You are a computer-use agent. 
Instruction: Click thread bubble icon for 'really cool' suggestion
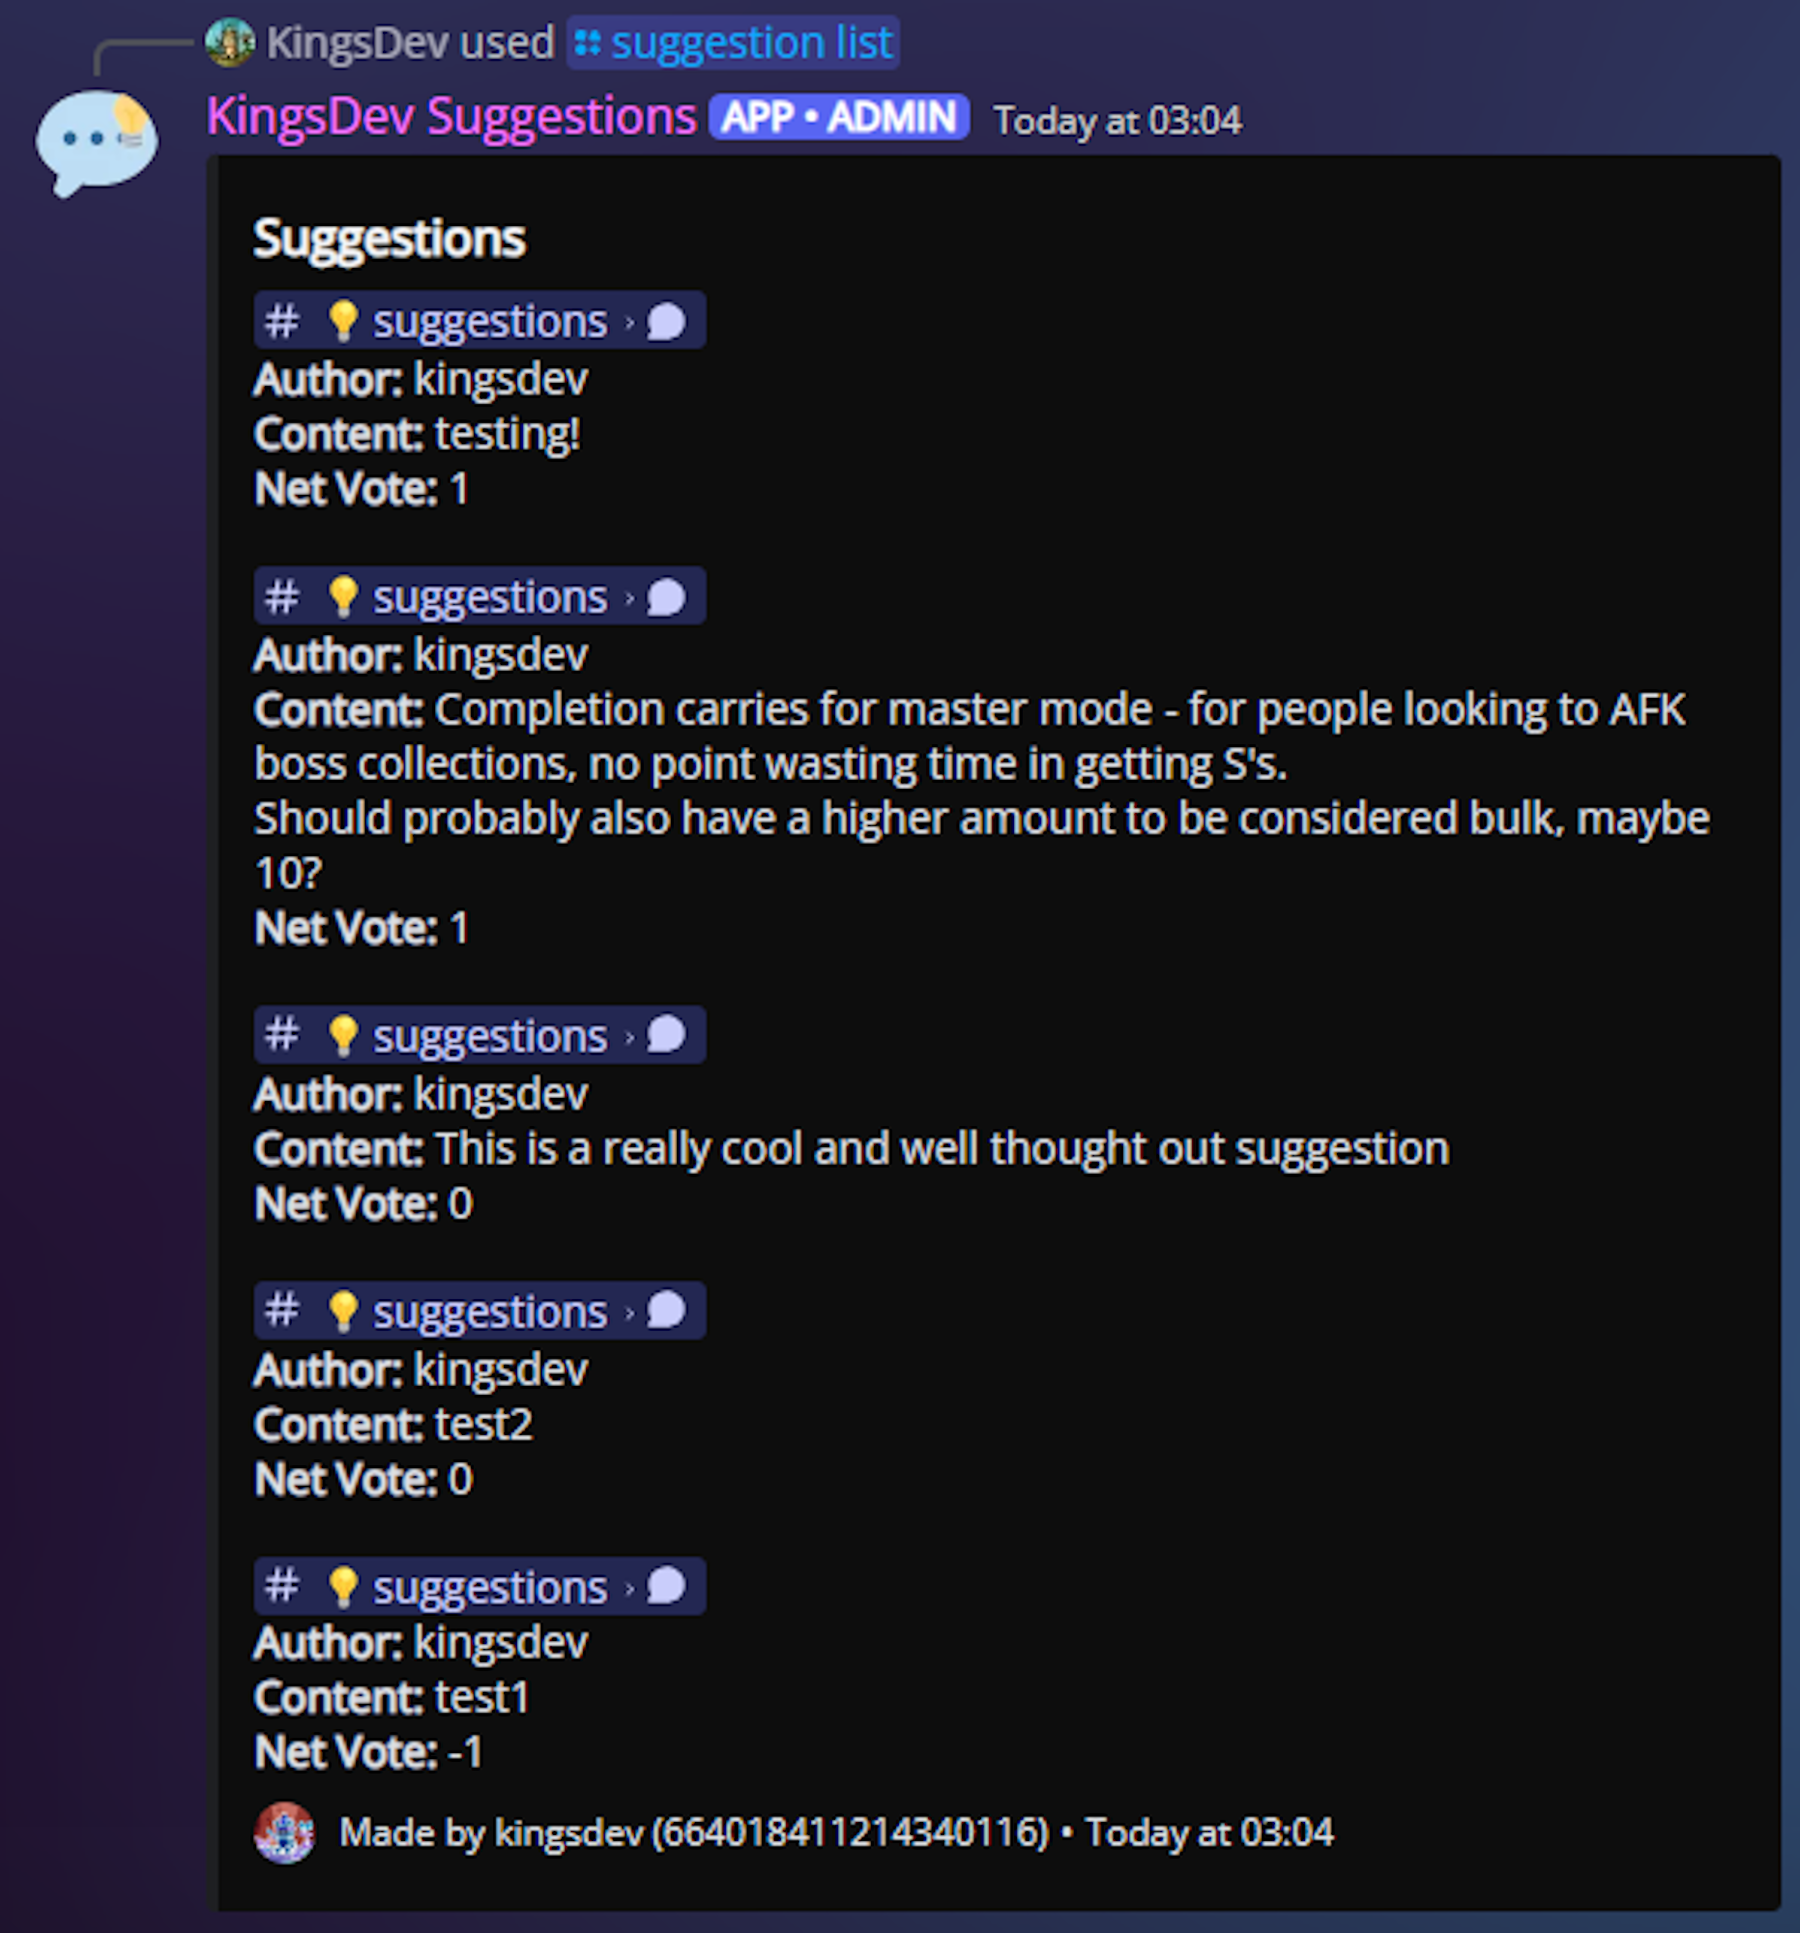click(x=667, y=1036)
